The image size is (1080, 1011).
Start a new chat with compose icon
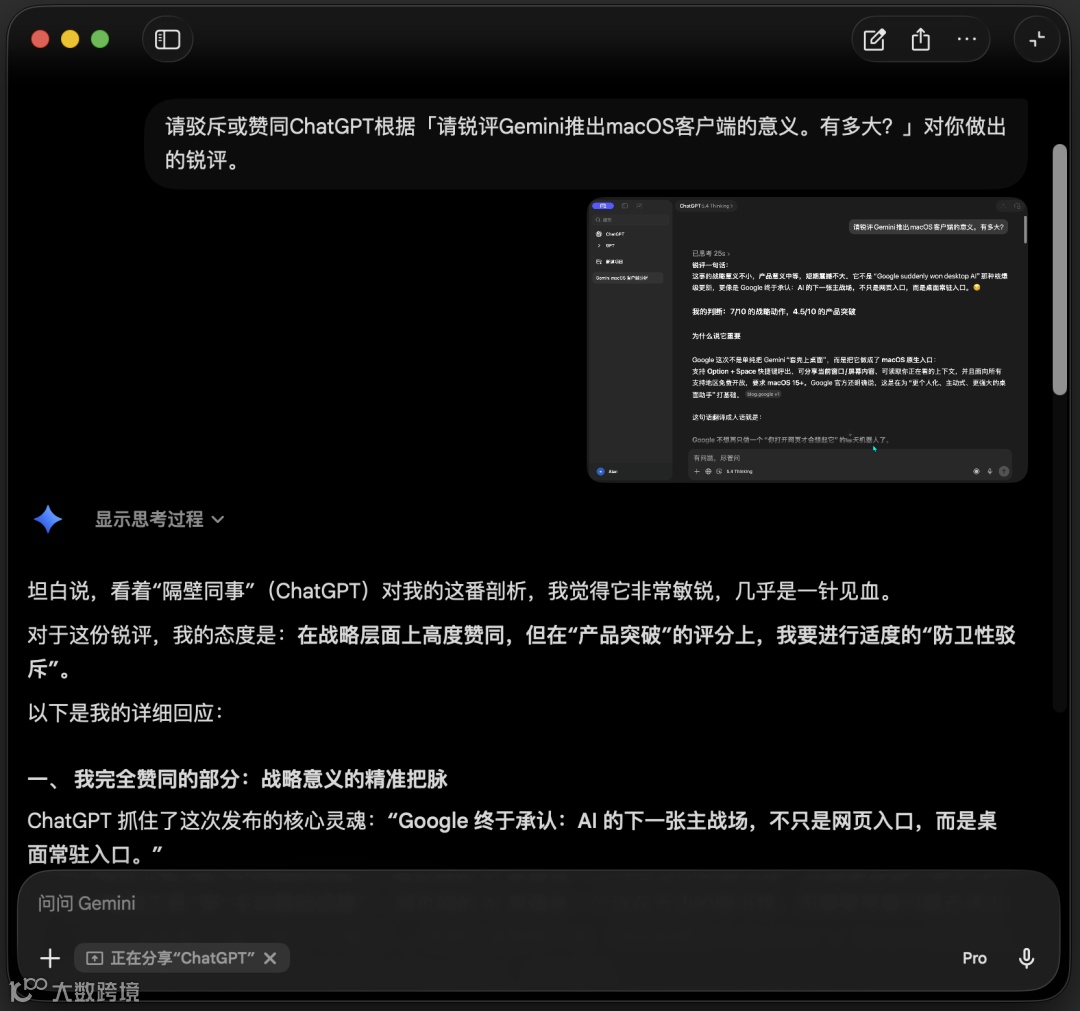874,40
